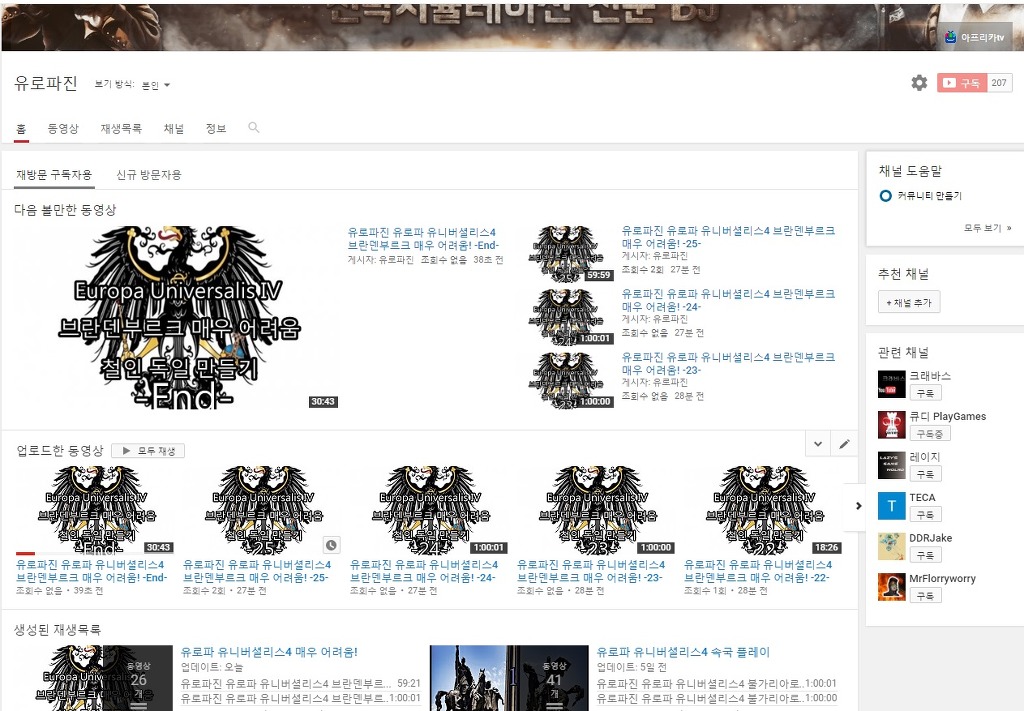1024x711 pixels.
Task: Expand 모두 보기 in channel help
Action: click(987, 228)
